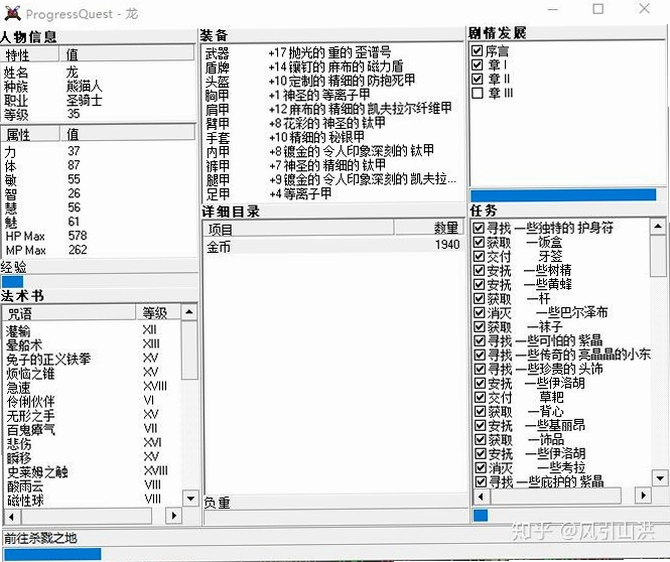This screenshot has width=670, height=562.
Task: Click the bottom task progress bar
Action: click(335, 554)
